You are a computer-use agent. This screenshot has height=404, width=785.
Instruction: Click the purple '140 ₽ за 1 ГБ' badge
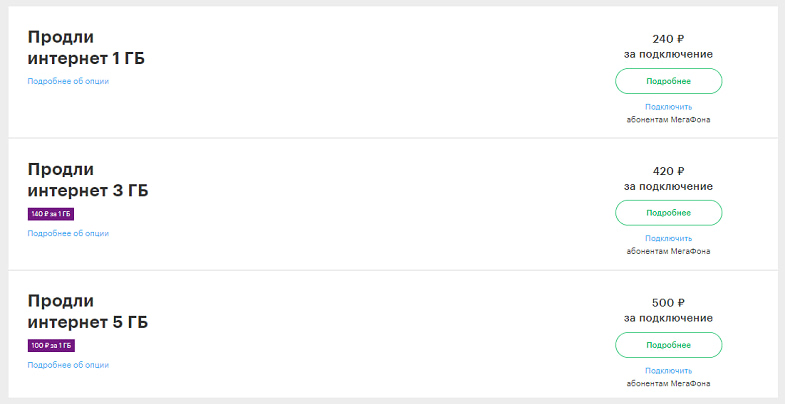(x=51, y=214)
